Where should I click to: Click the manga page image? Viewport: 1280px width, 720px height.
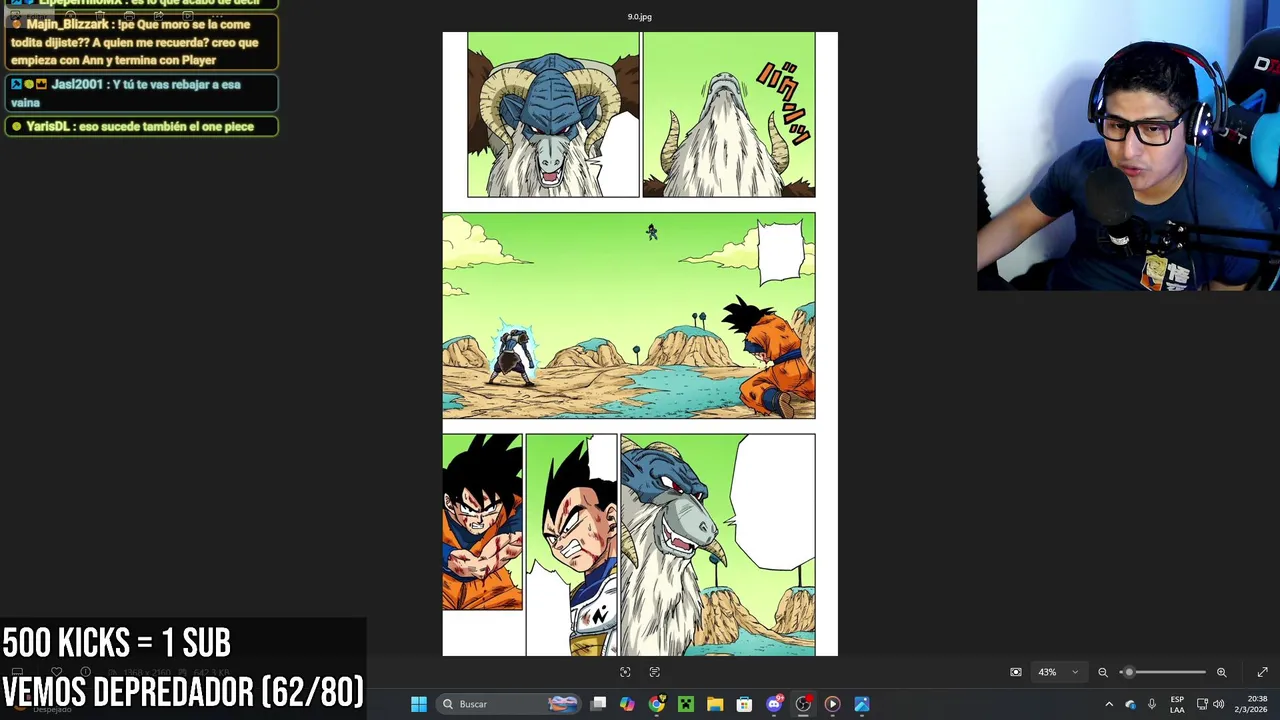(640, 343)
